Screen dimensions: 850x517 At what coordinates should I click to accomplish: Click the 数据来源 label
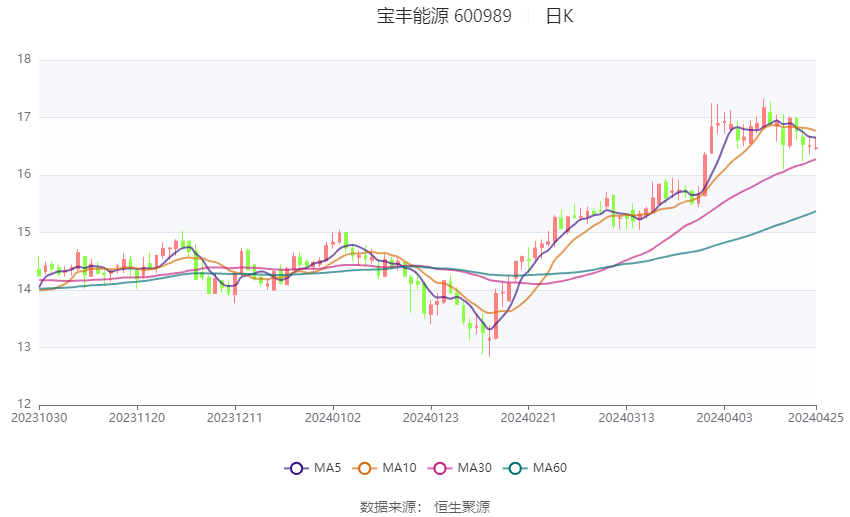(x=388, y=507)
